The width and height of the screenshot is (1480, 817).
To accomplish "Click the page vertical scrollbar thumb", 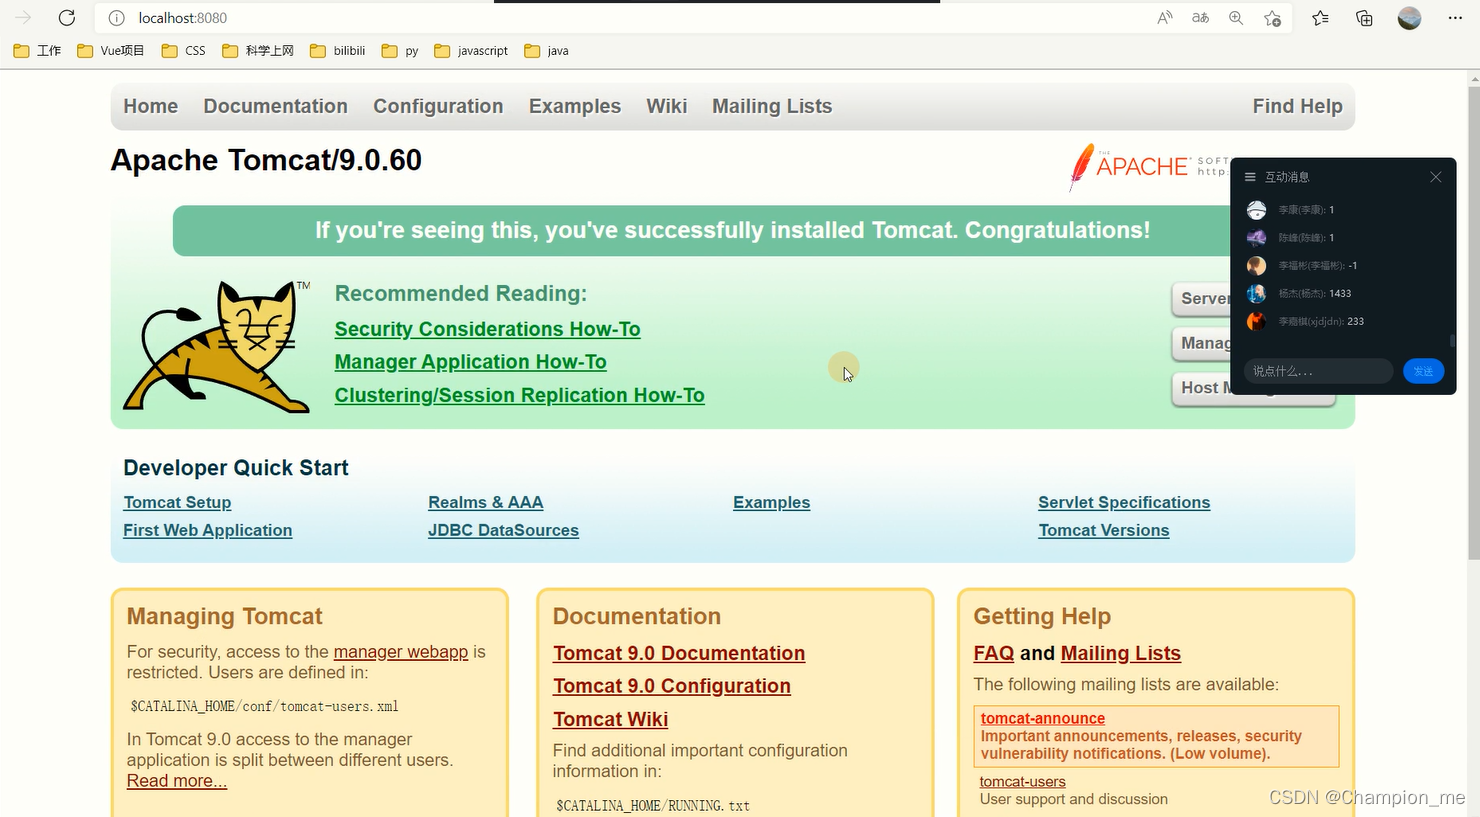I will pyautogui.click(x=1473, y=324).
